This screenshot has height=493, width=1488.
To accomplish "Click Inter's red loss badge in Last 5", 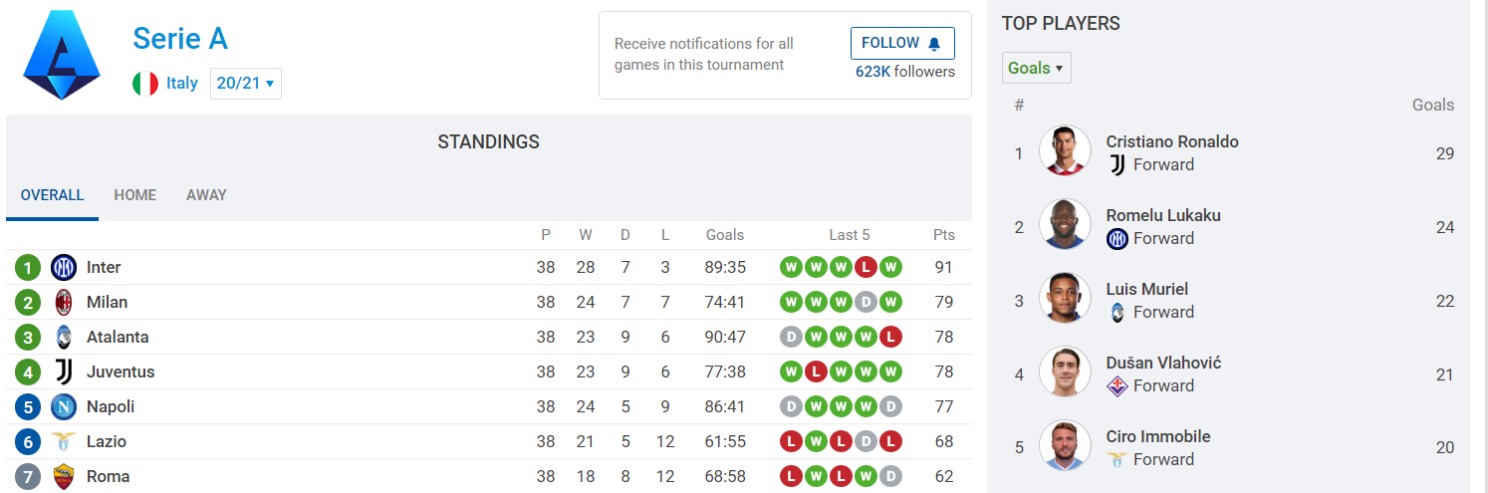I will pyautogui.click(x=867, y=267).
